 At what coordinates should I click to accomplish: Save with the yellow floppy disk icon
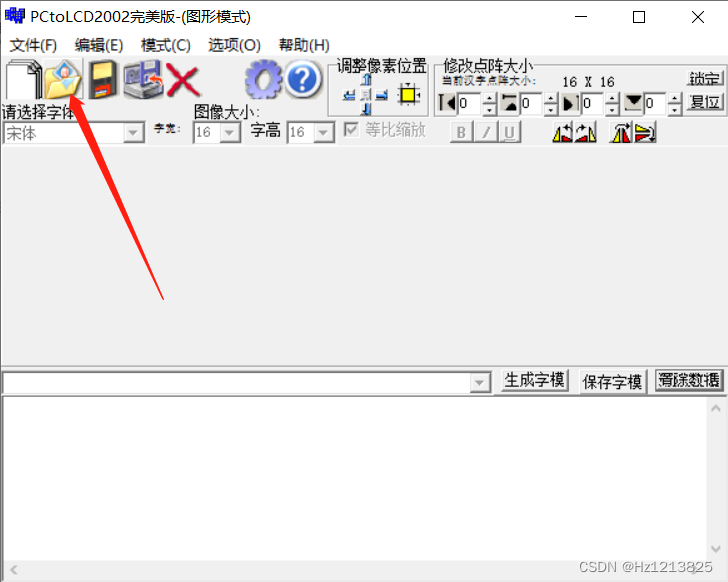click(103, 79)
